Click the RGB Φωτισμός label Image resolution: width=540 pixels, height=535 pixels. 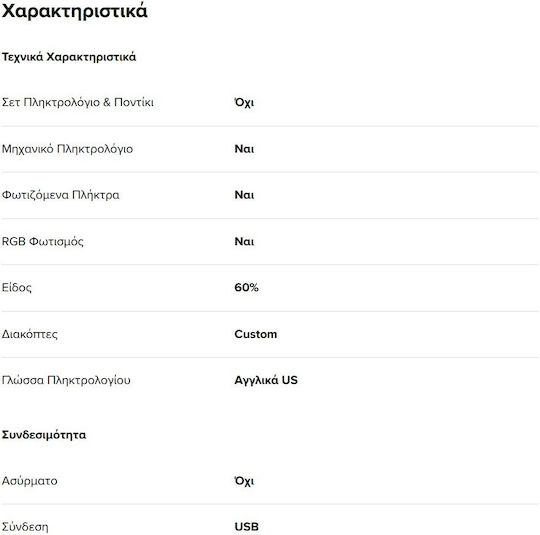(43, 241)
